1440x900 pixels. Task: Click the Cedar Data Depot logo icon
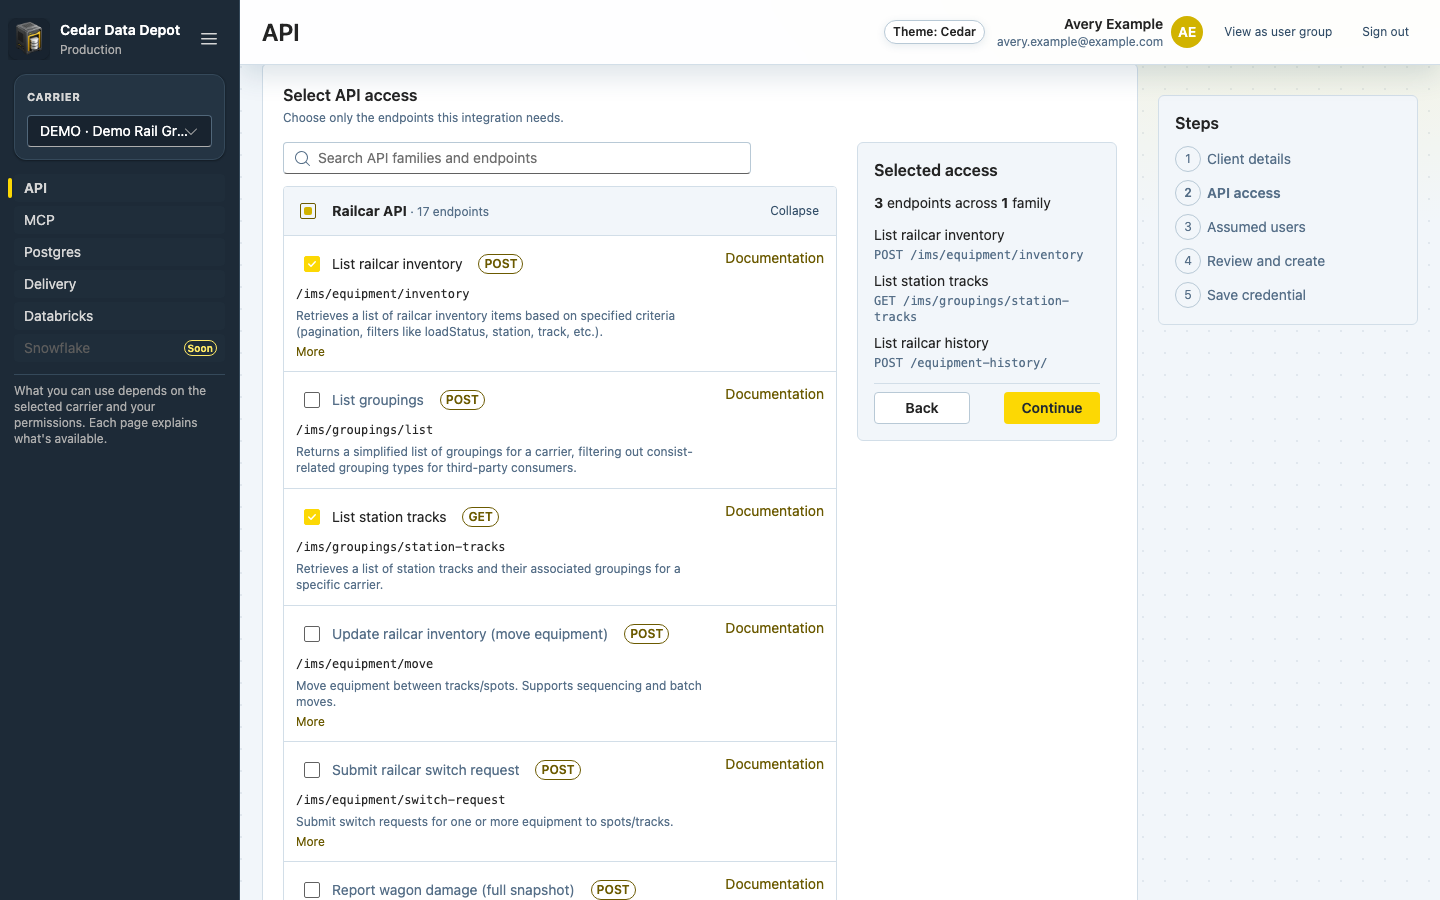click(x=29, y=39)
